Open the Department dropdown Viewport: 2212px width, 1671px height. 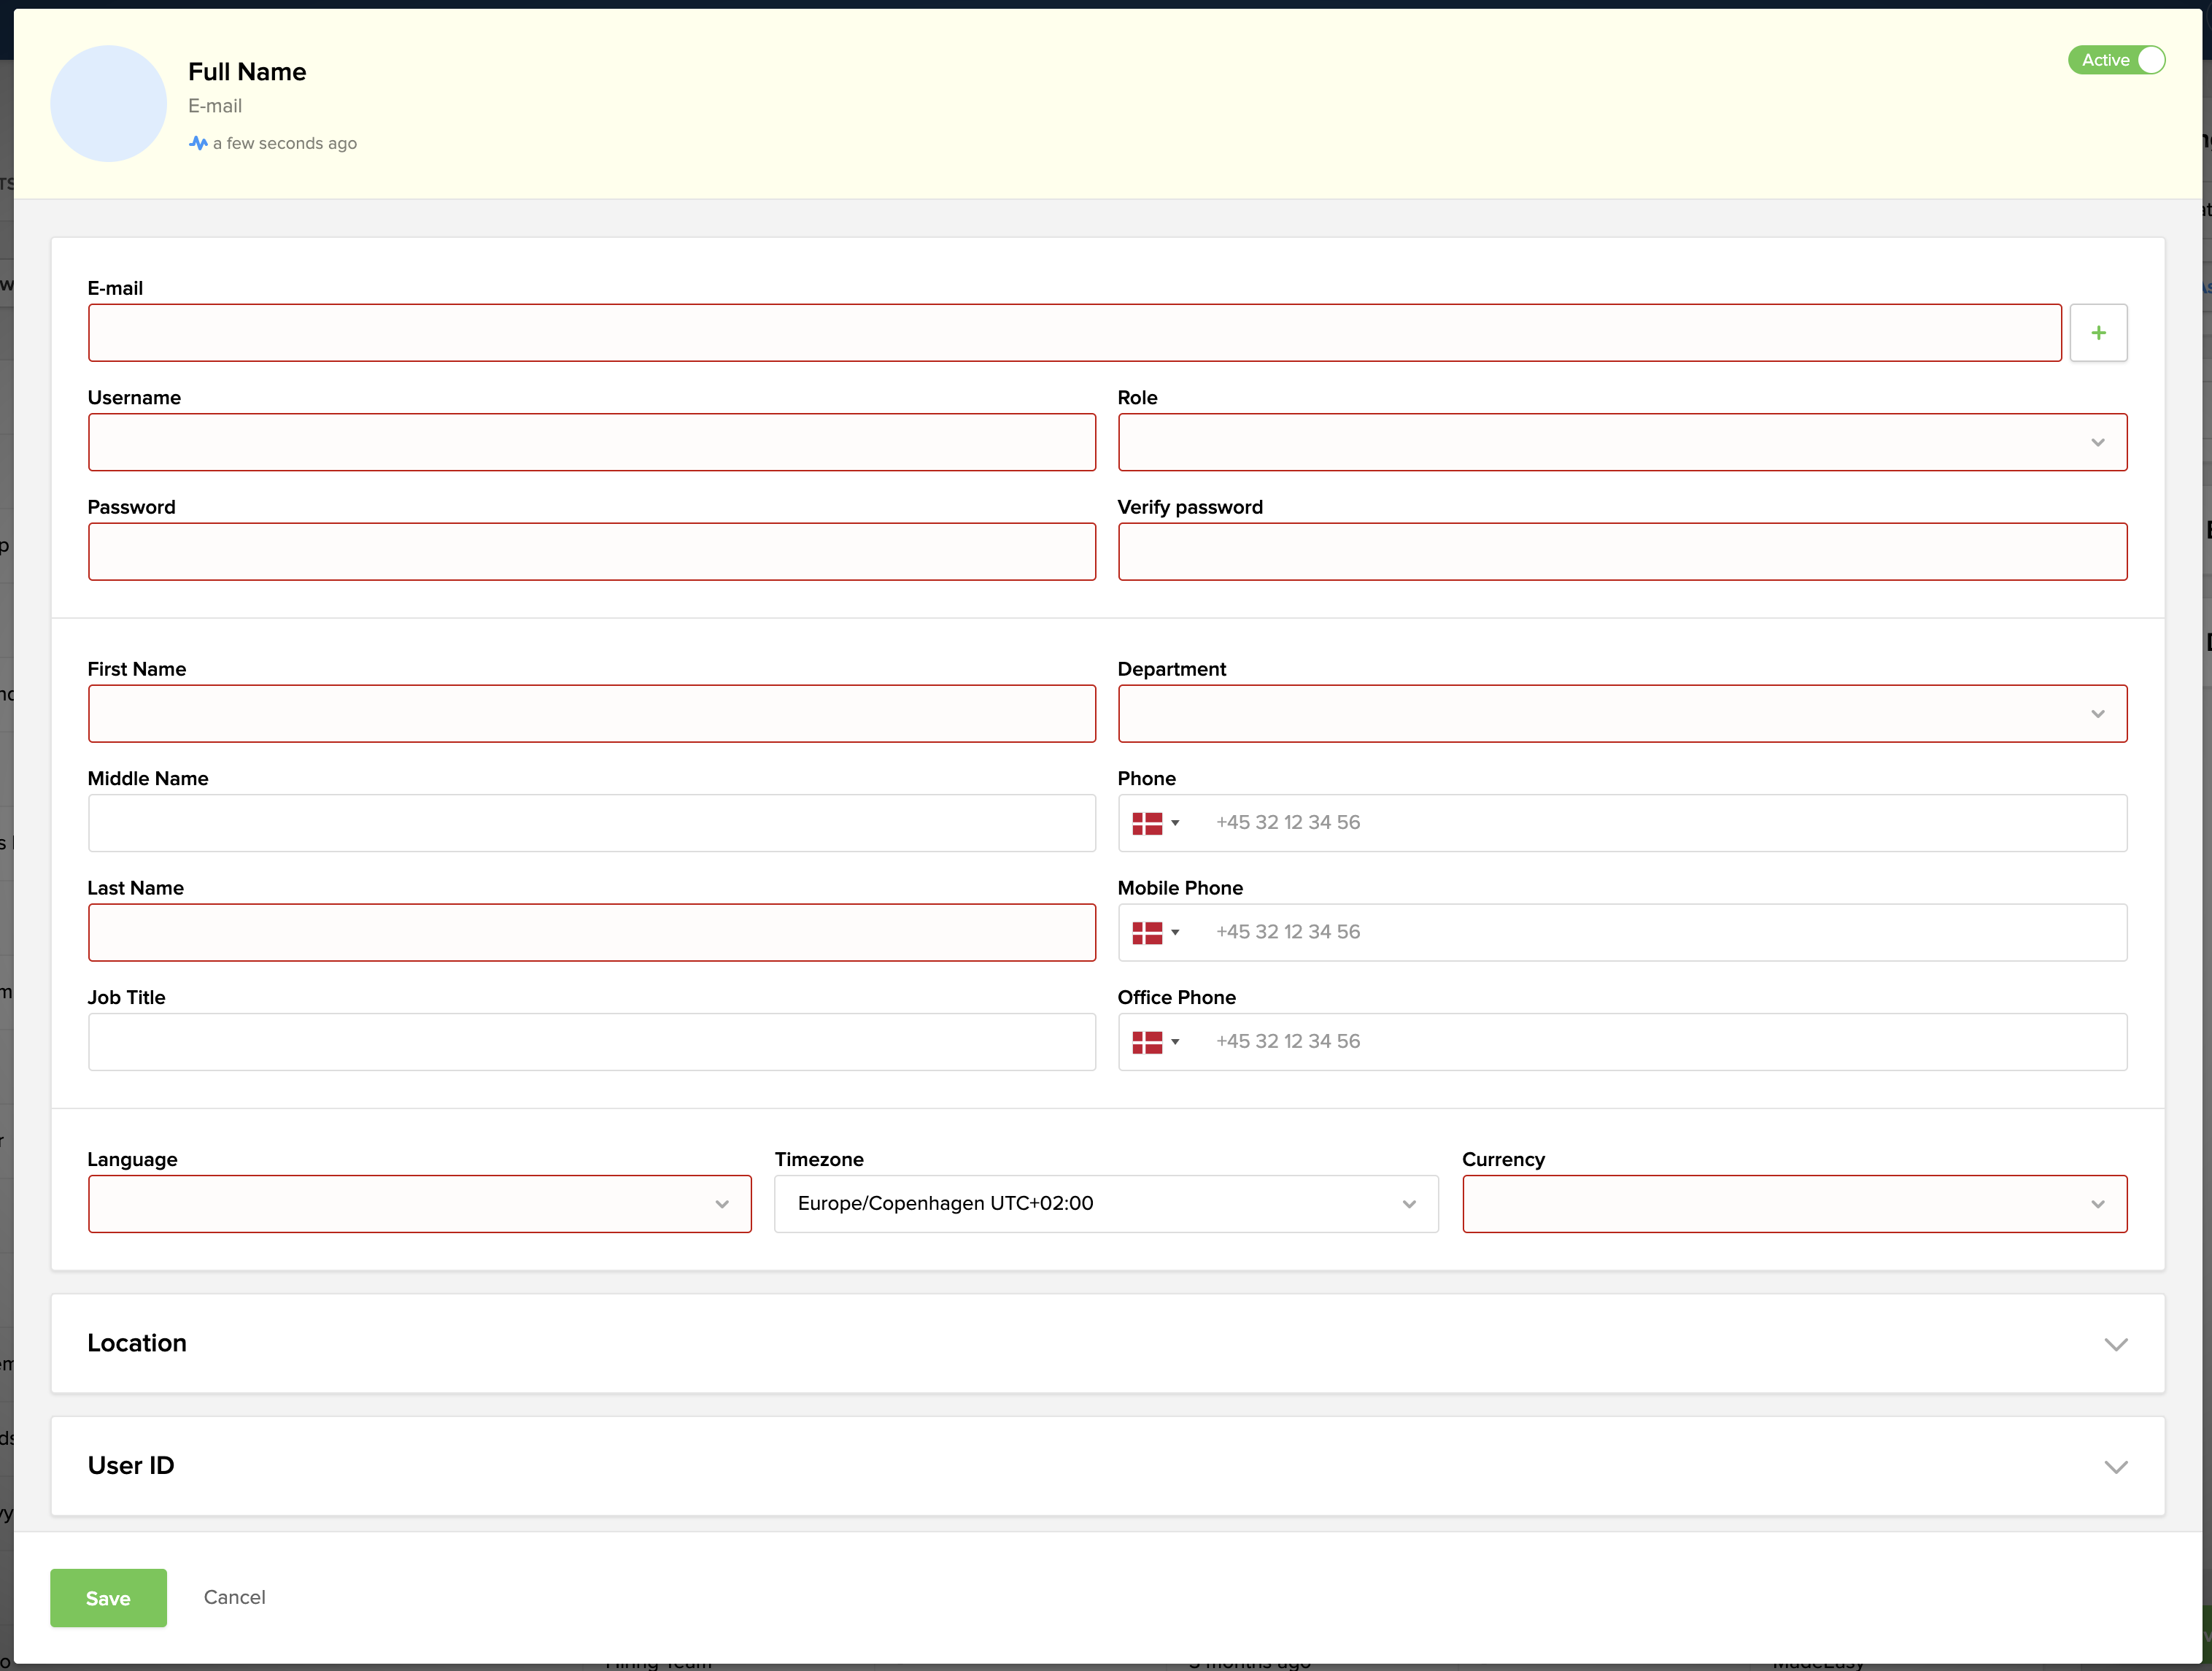pyautogui.click(x=1621, y=714)
